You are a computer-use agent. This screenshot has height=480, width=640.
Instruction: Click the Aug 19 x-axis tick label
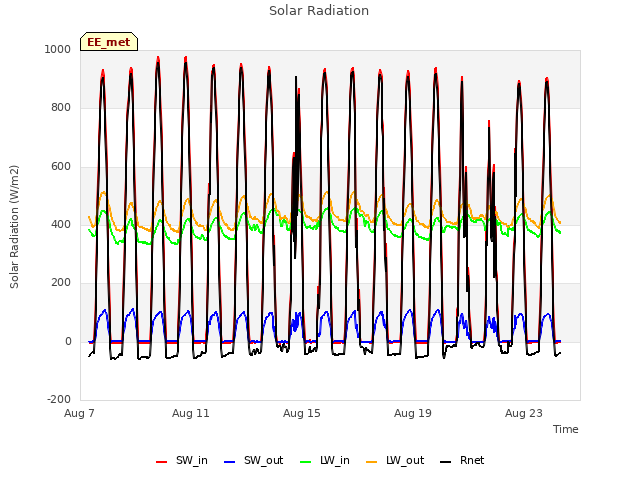click(x=413, y=413)
